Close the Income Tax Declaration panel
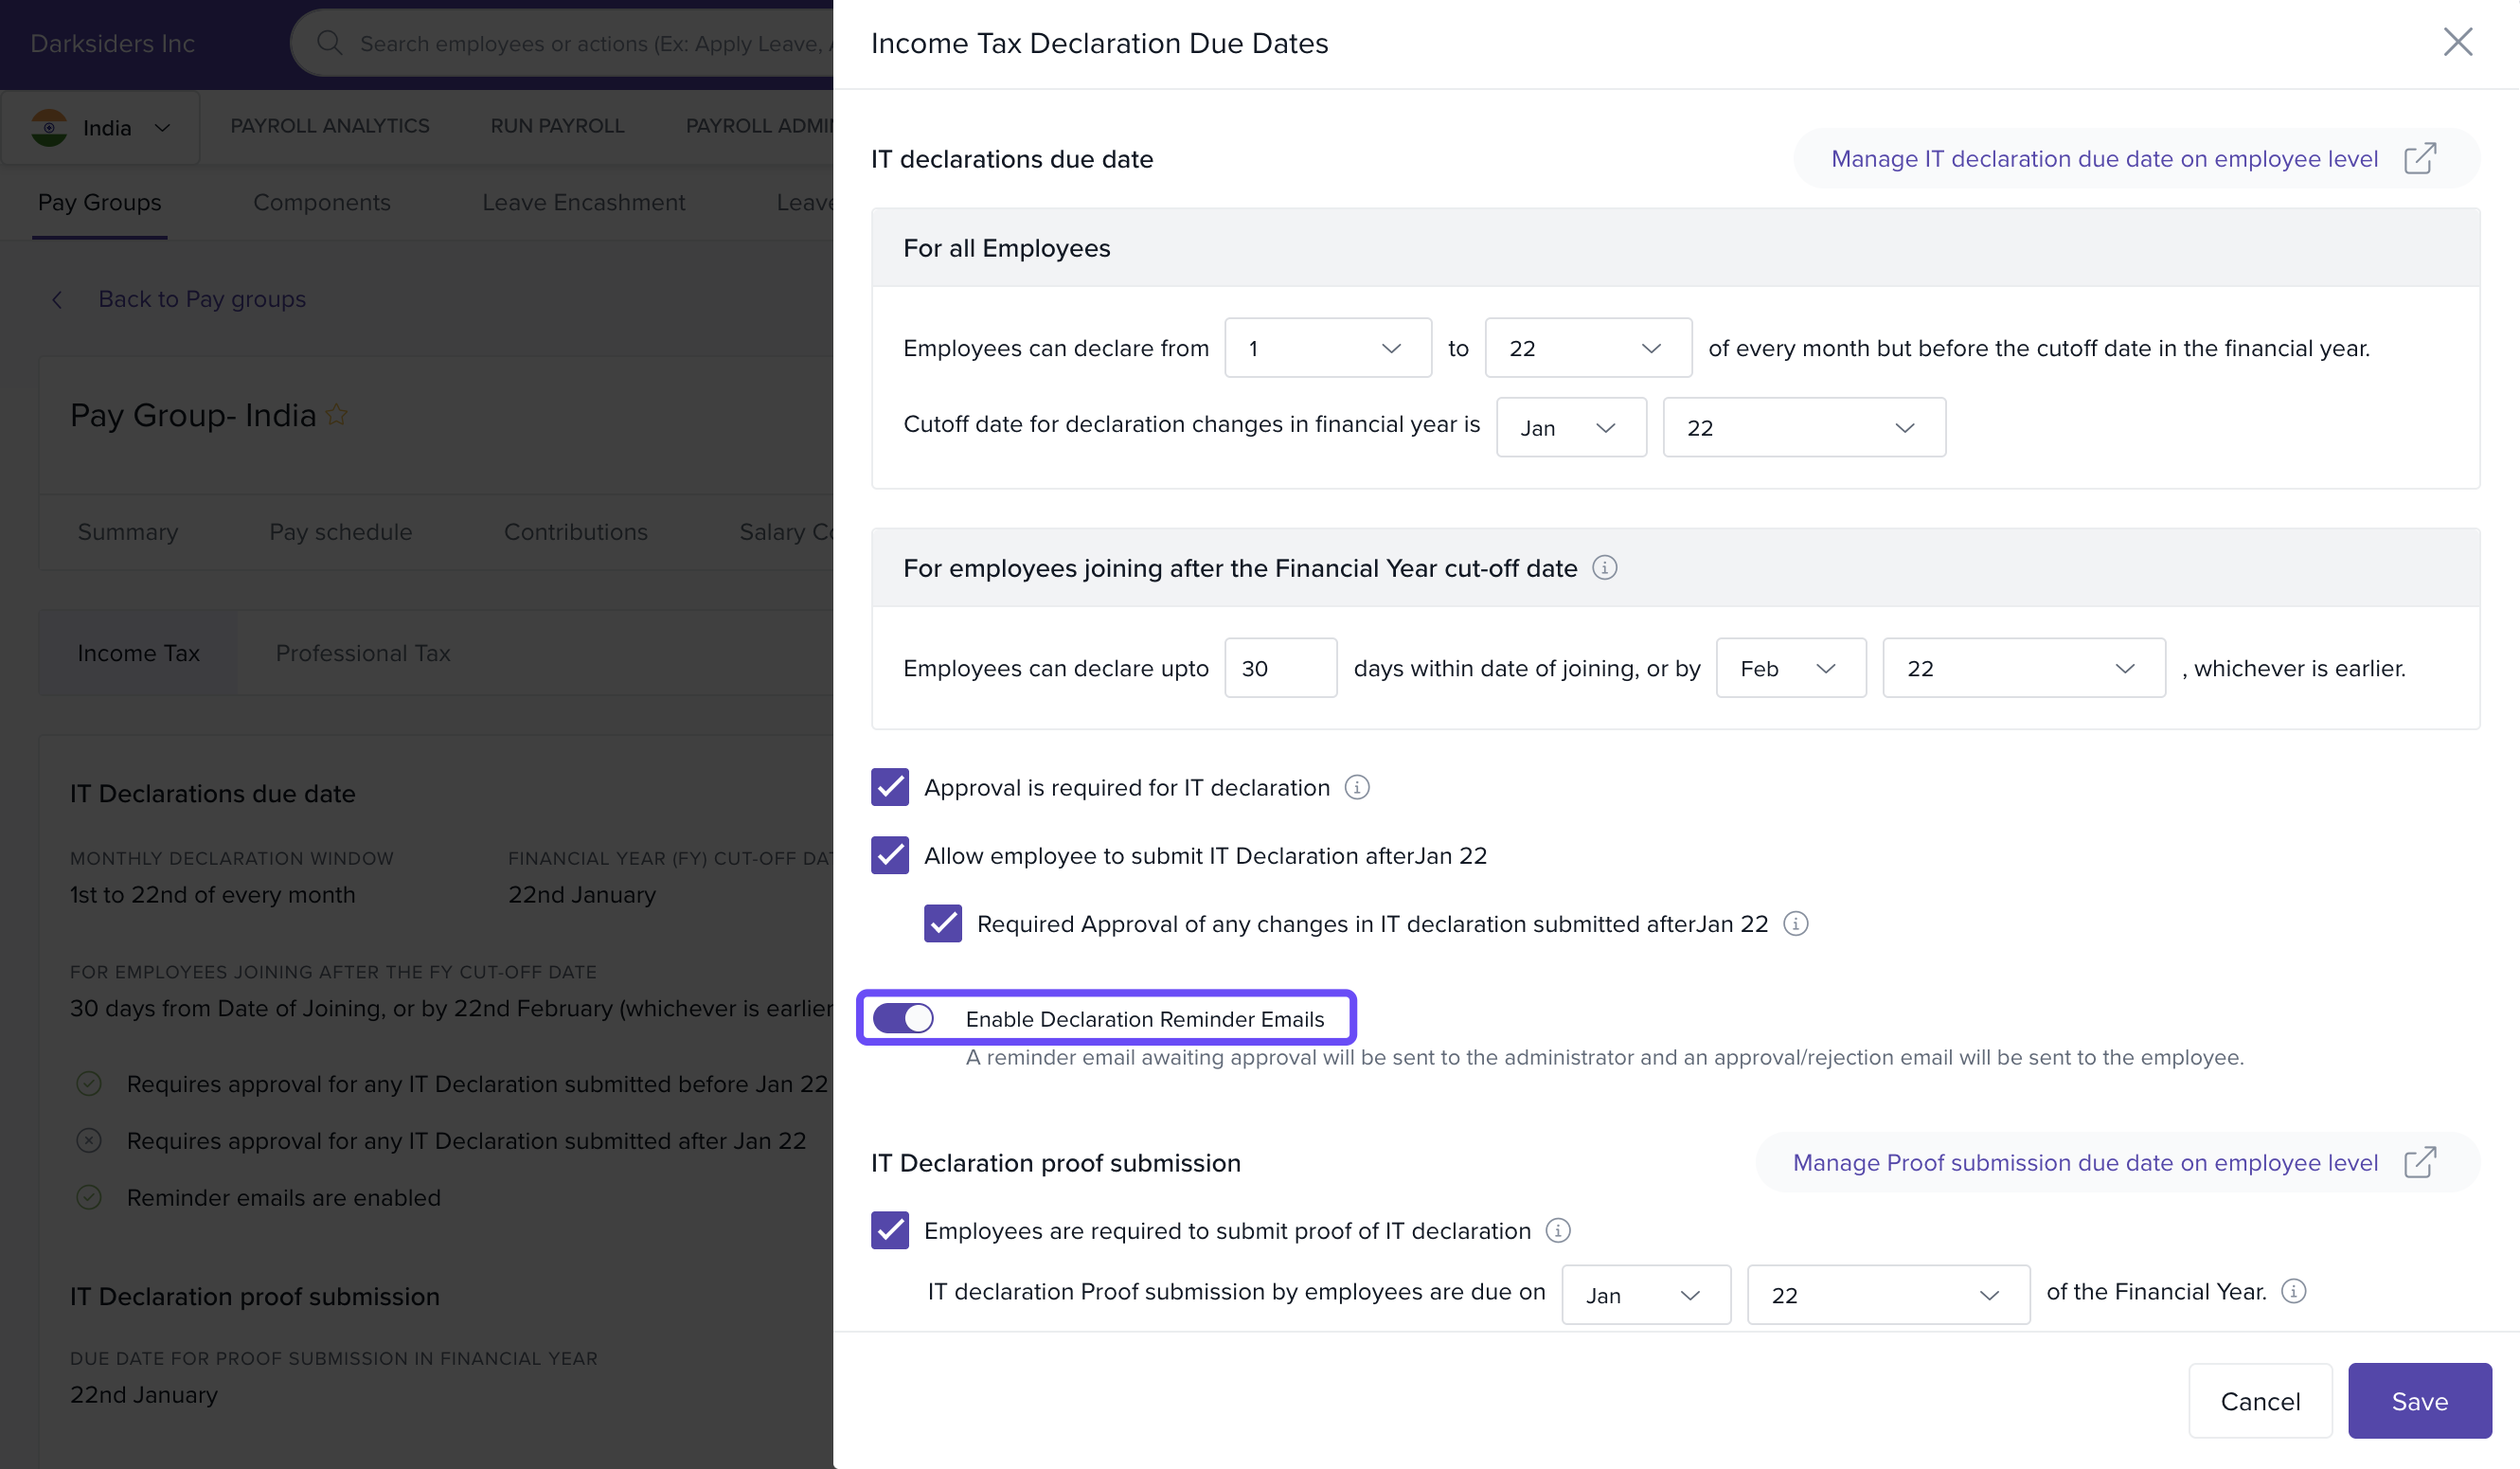 pos(2457,42)
